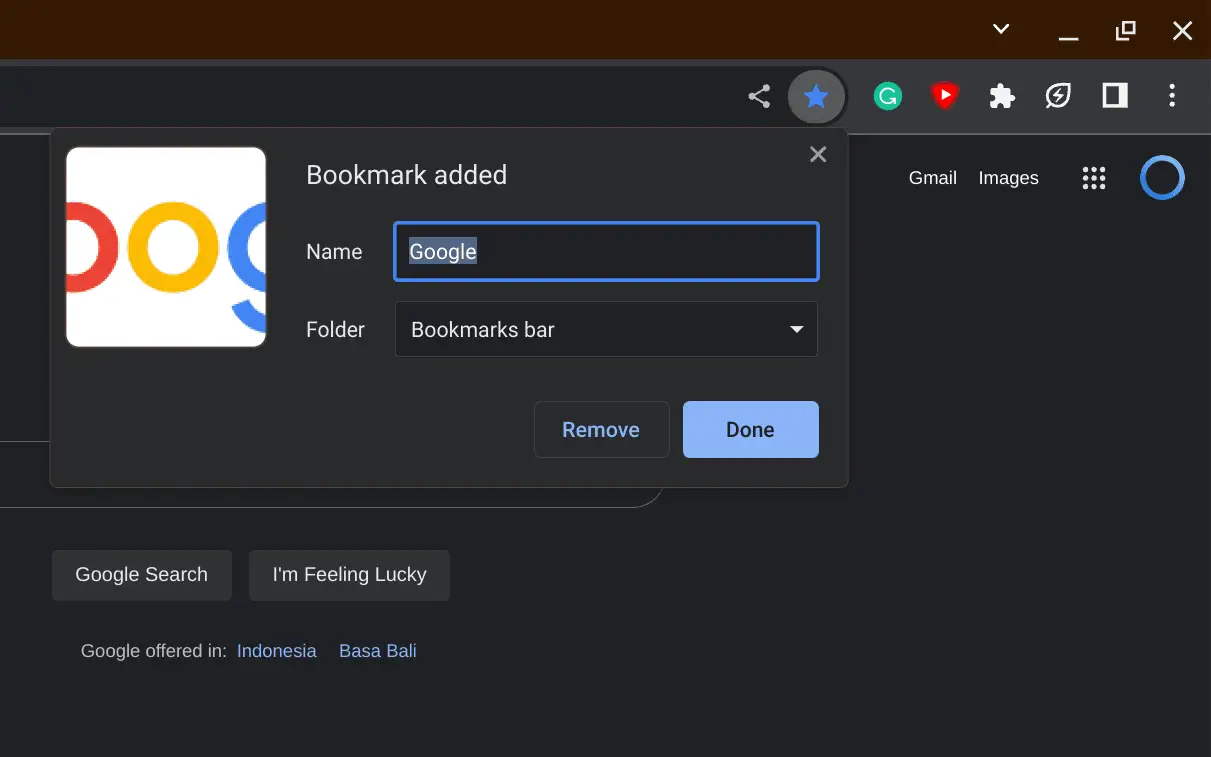Minimize the Chrome window
This screenshot has width=1211, height=757.
[x=1069, y=38]
